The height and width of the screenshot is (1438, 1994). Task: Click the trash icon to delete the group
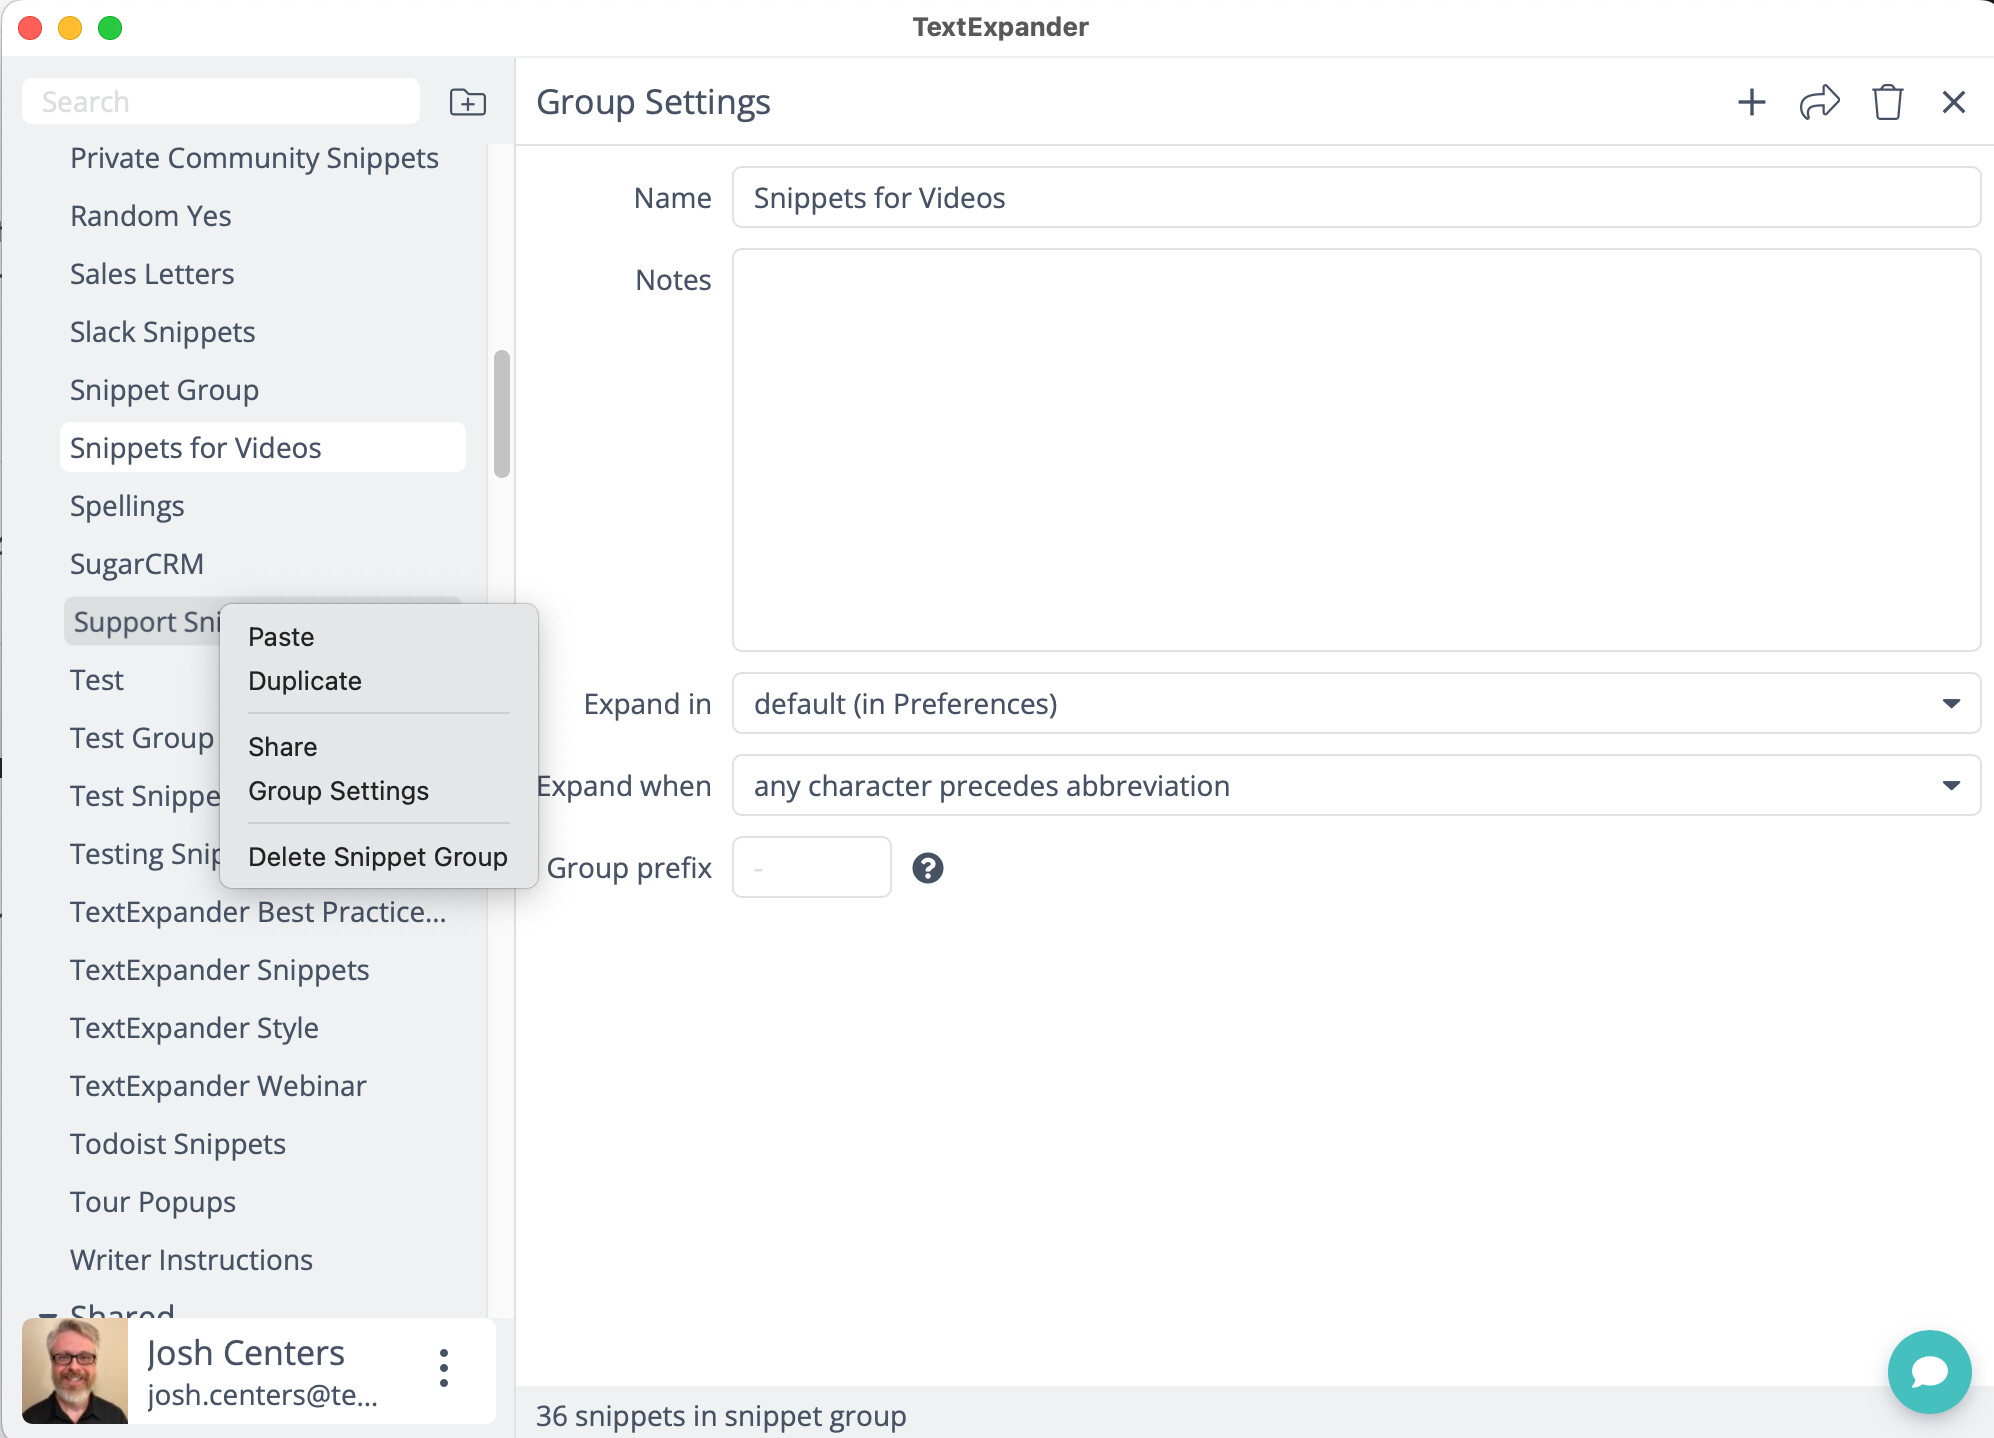tap(1887, 102)
